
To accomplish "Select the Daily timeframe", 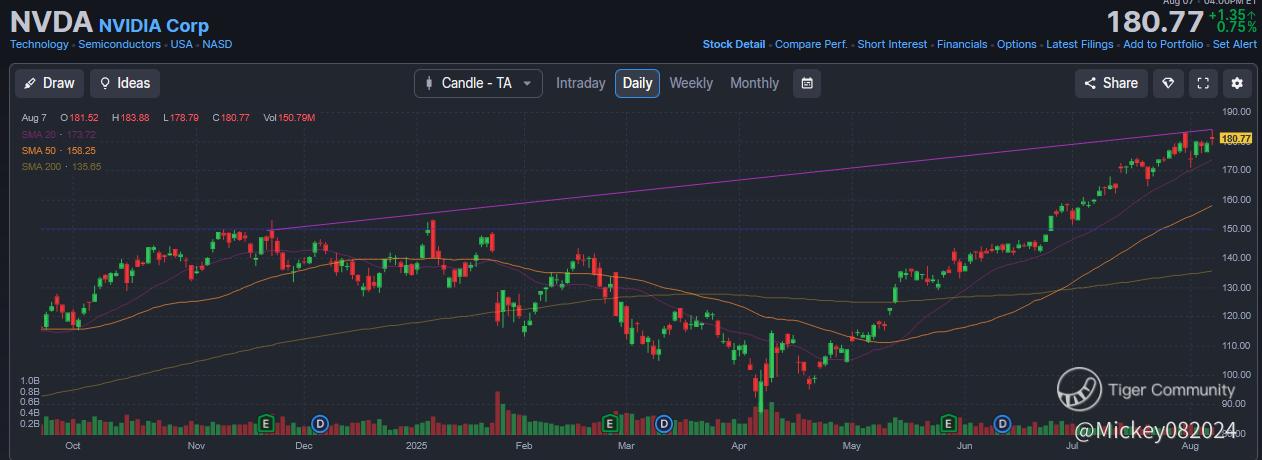I will point(637,83).
